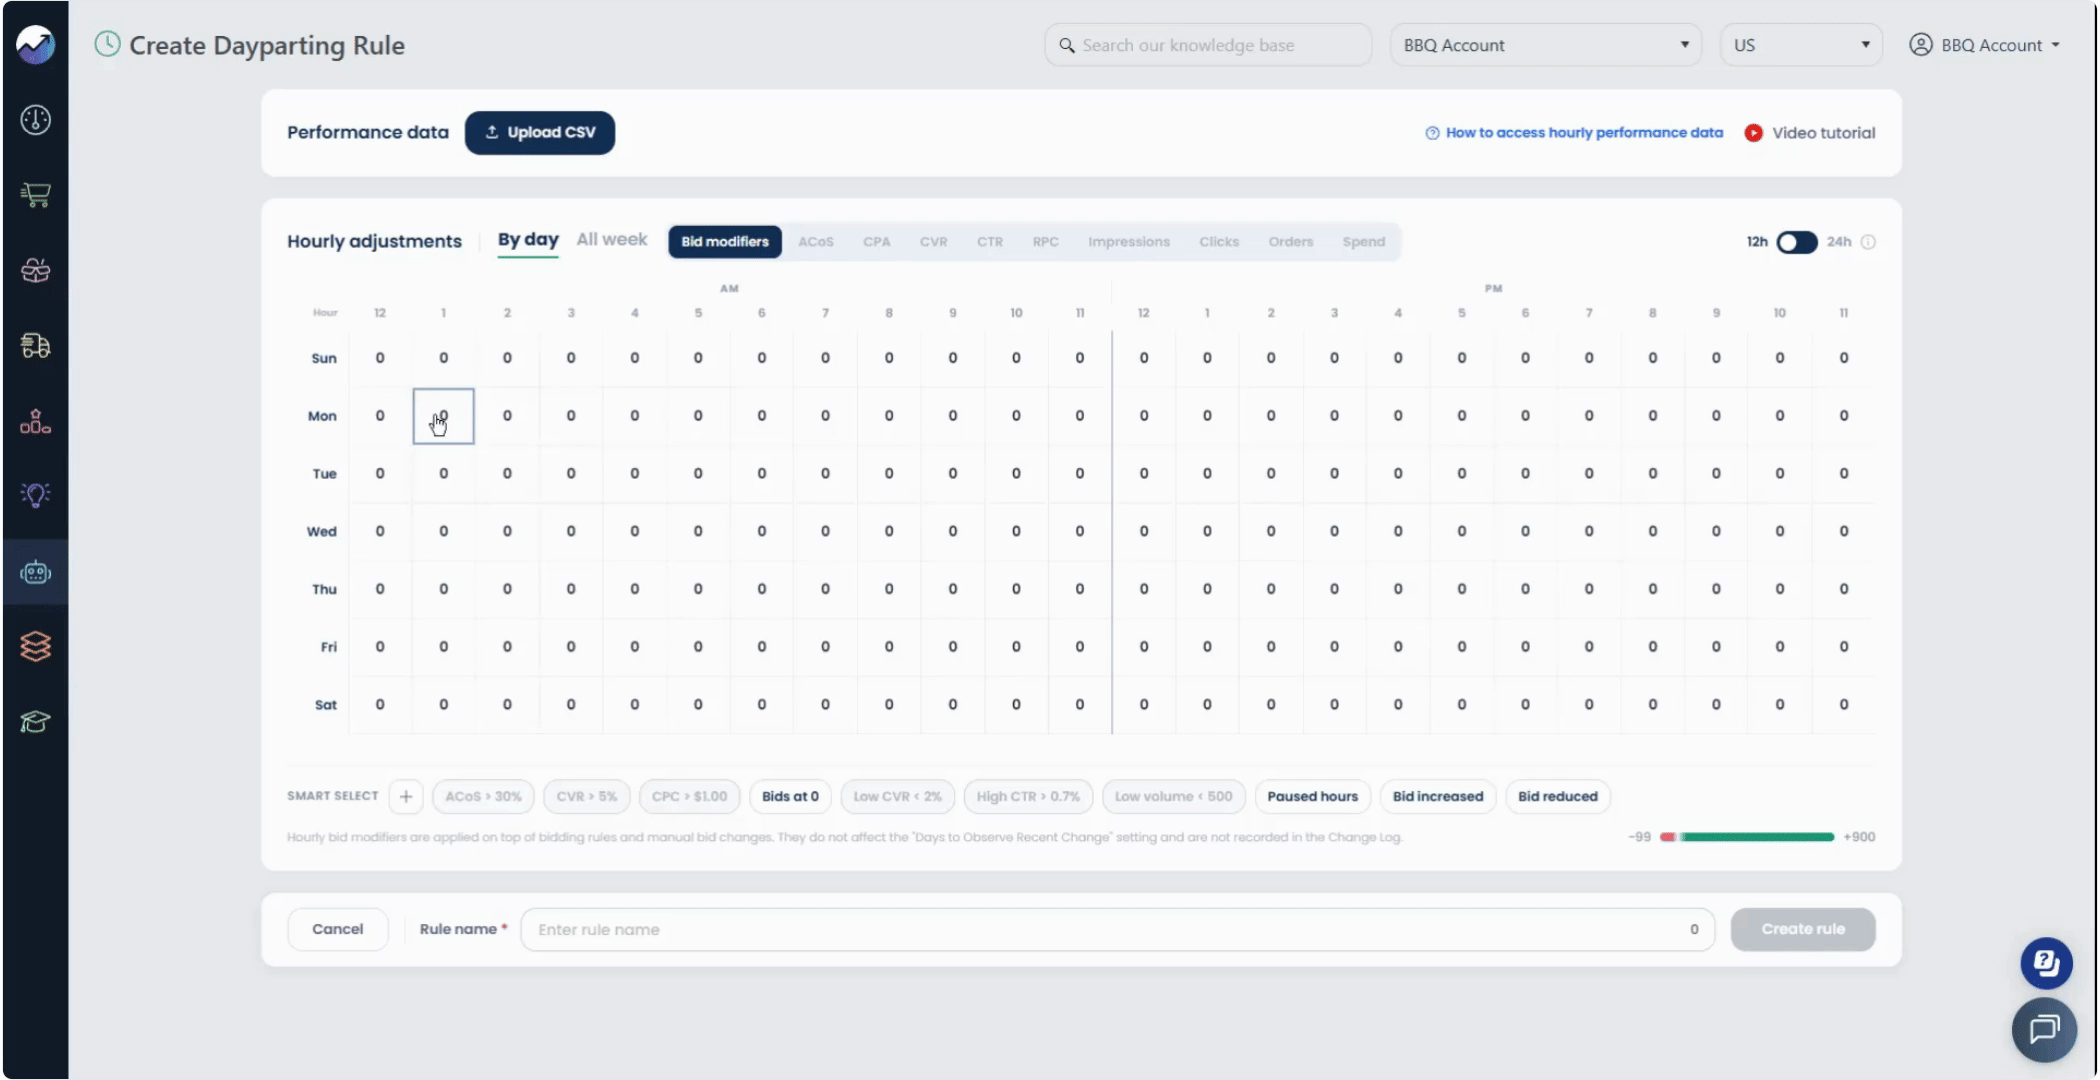Image resolution: width=2100 pixels, height=1080 pixels.
Task: Switch to the By day tab
Action: (528, 240)
